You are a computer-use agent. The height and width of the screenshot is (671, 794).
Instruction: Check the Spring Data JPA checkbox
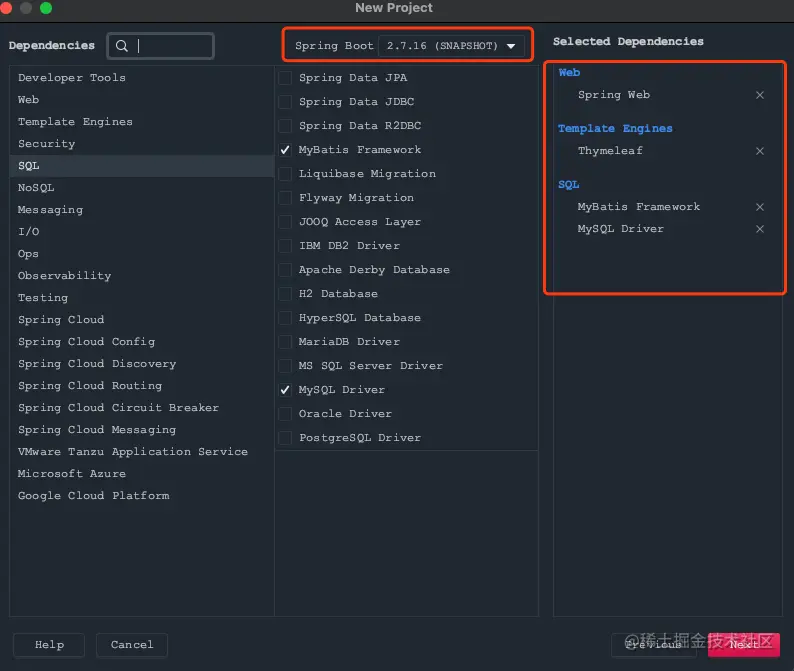point(285,78)
